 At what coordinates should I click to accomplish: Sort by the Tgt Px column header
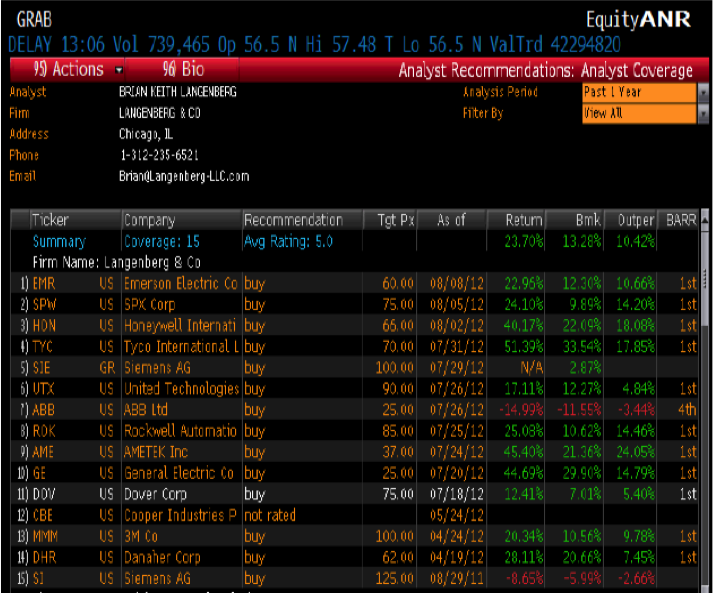click(390, 220)
